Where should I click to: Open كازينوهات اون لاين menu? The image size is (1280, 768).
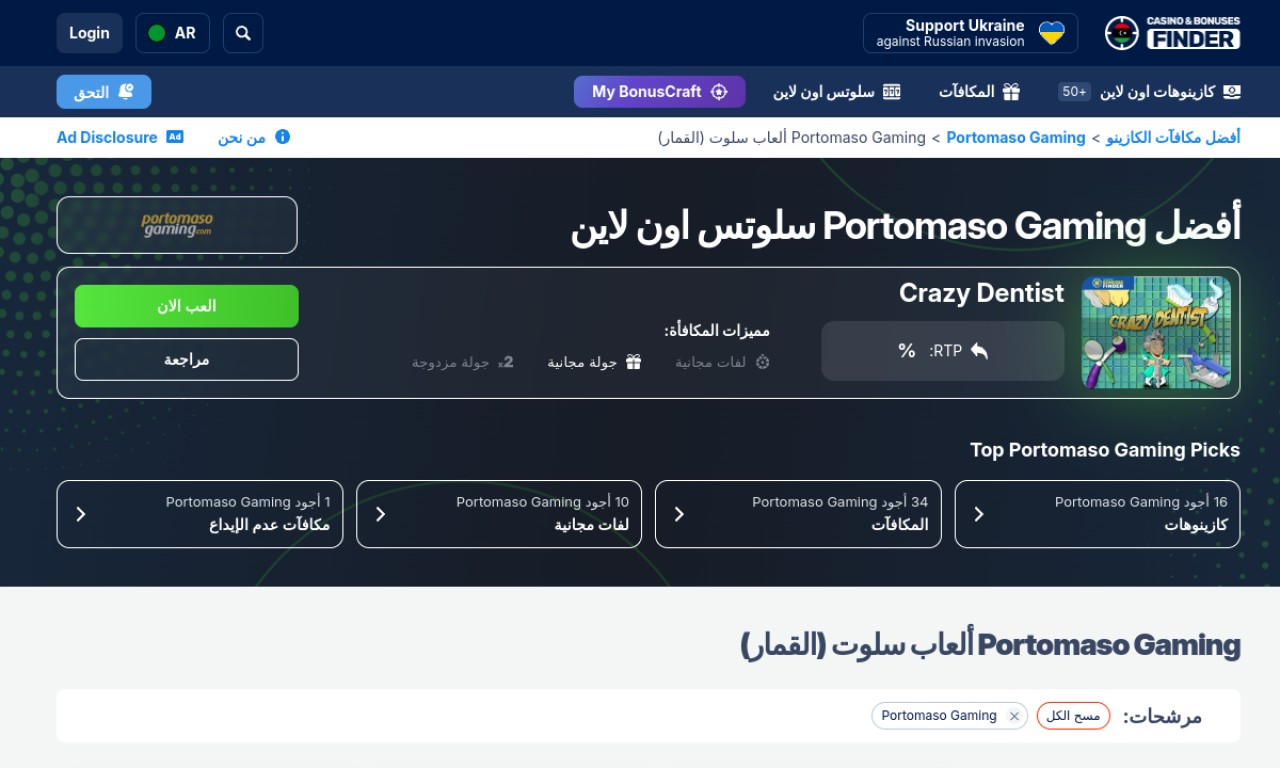pyautogui.click(x=1170, y=92)
